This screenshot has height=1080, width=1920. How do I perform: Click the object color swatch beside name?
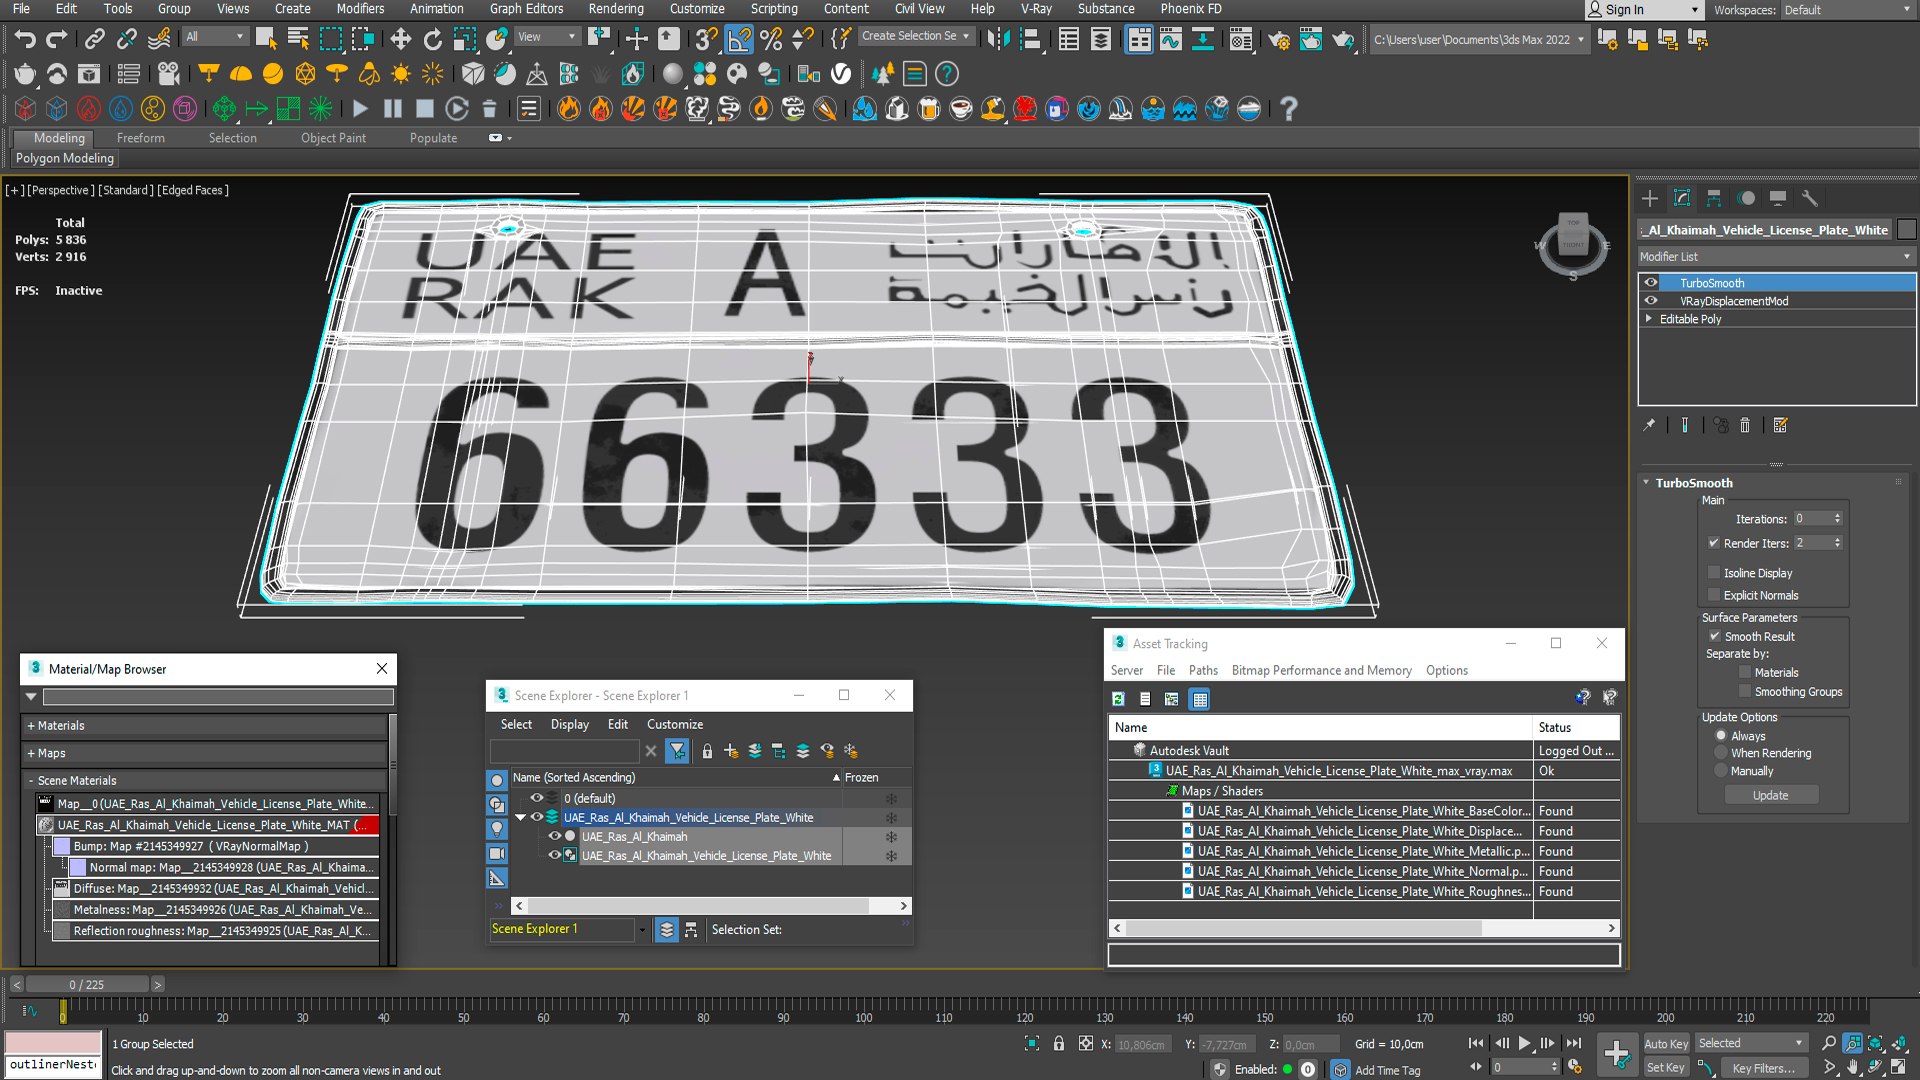click(1907, 230)
